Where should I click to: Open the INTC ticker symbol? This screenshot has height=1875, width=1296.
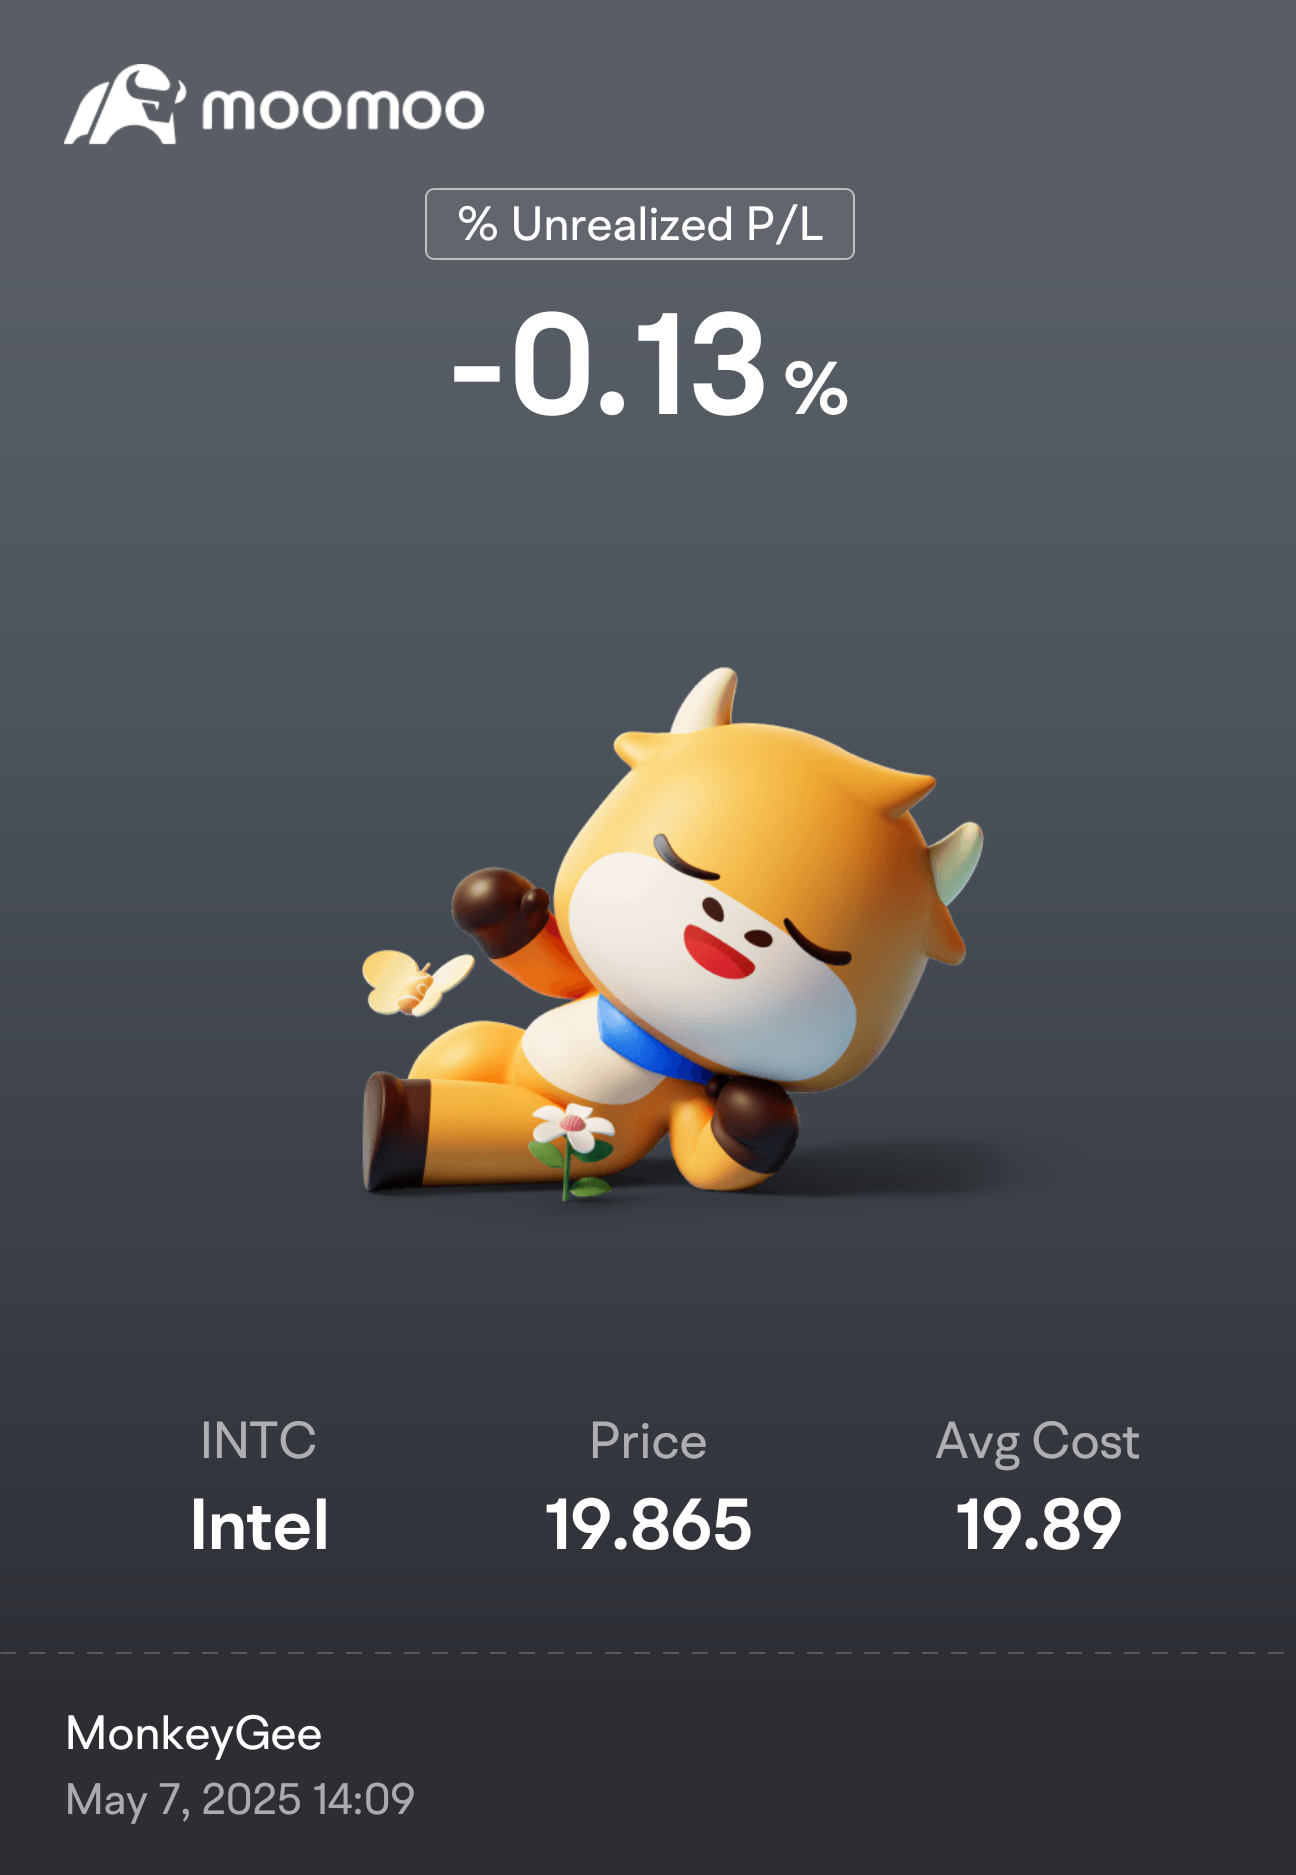tap(258, 1441)
